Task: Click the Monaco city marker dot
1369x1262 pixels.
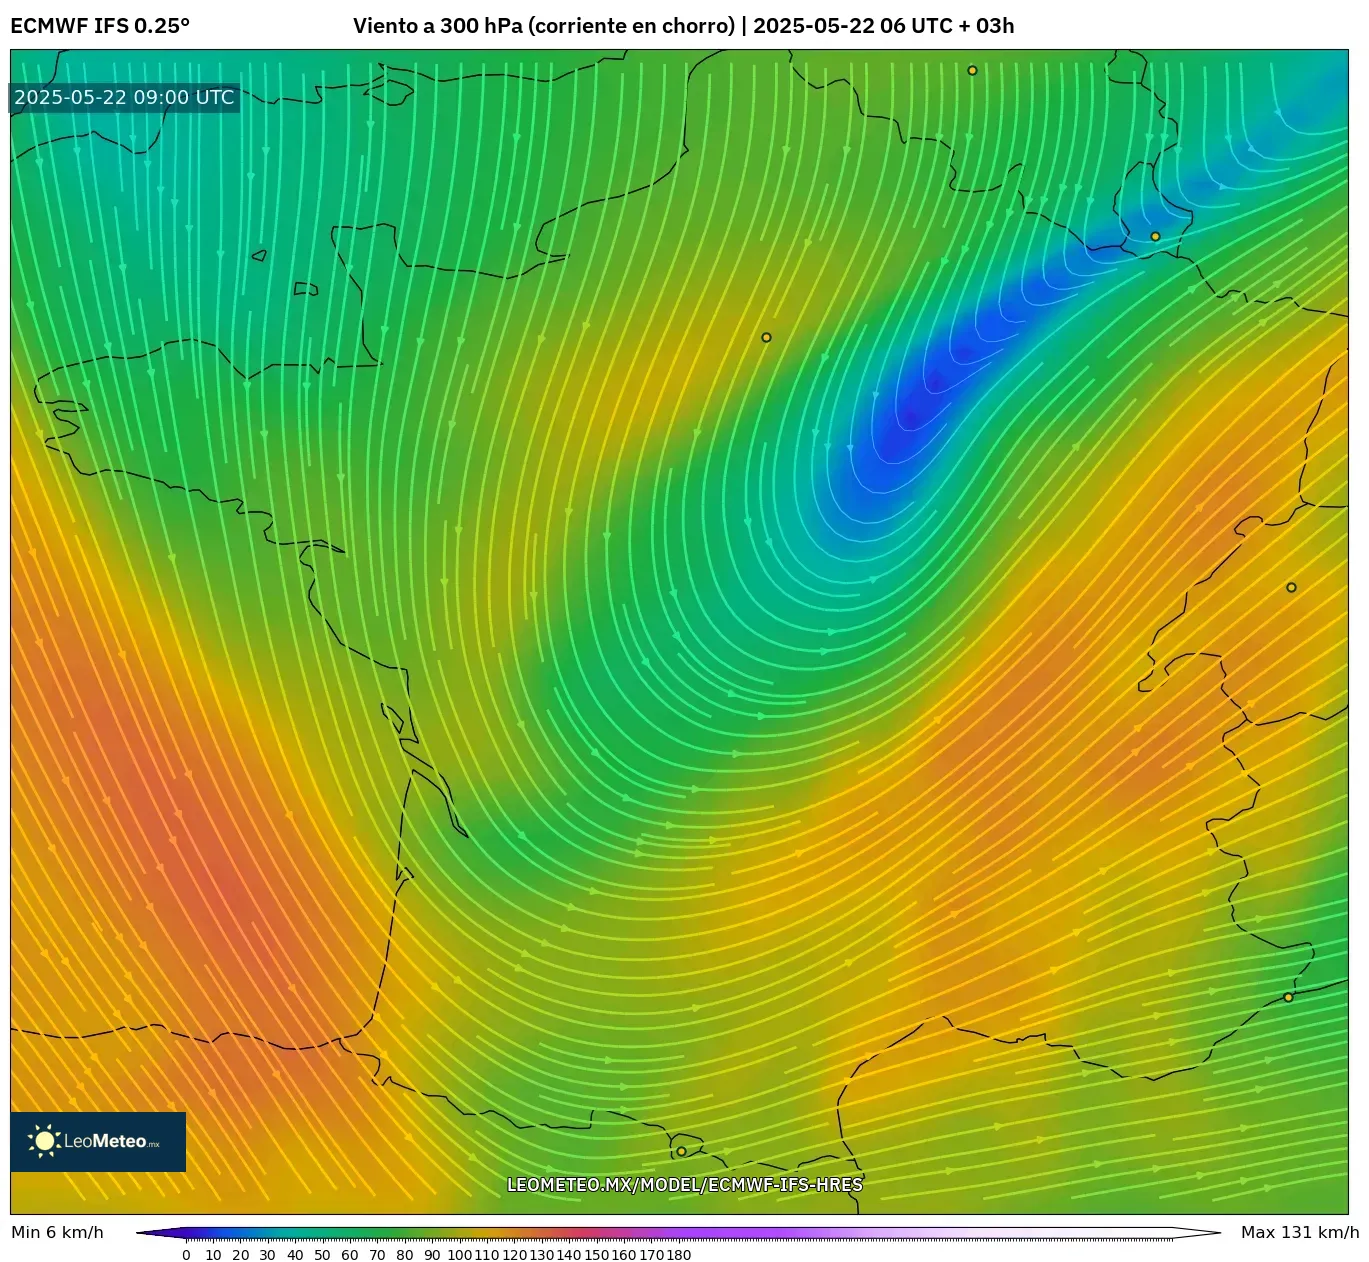Action: point(1288,997)
